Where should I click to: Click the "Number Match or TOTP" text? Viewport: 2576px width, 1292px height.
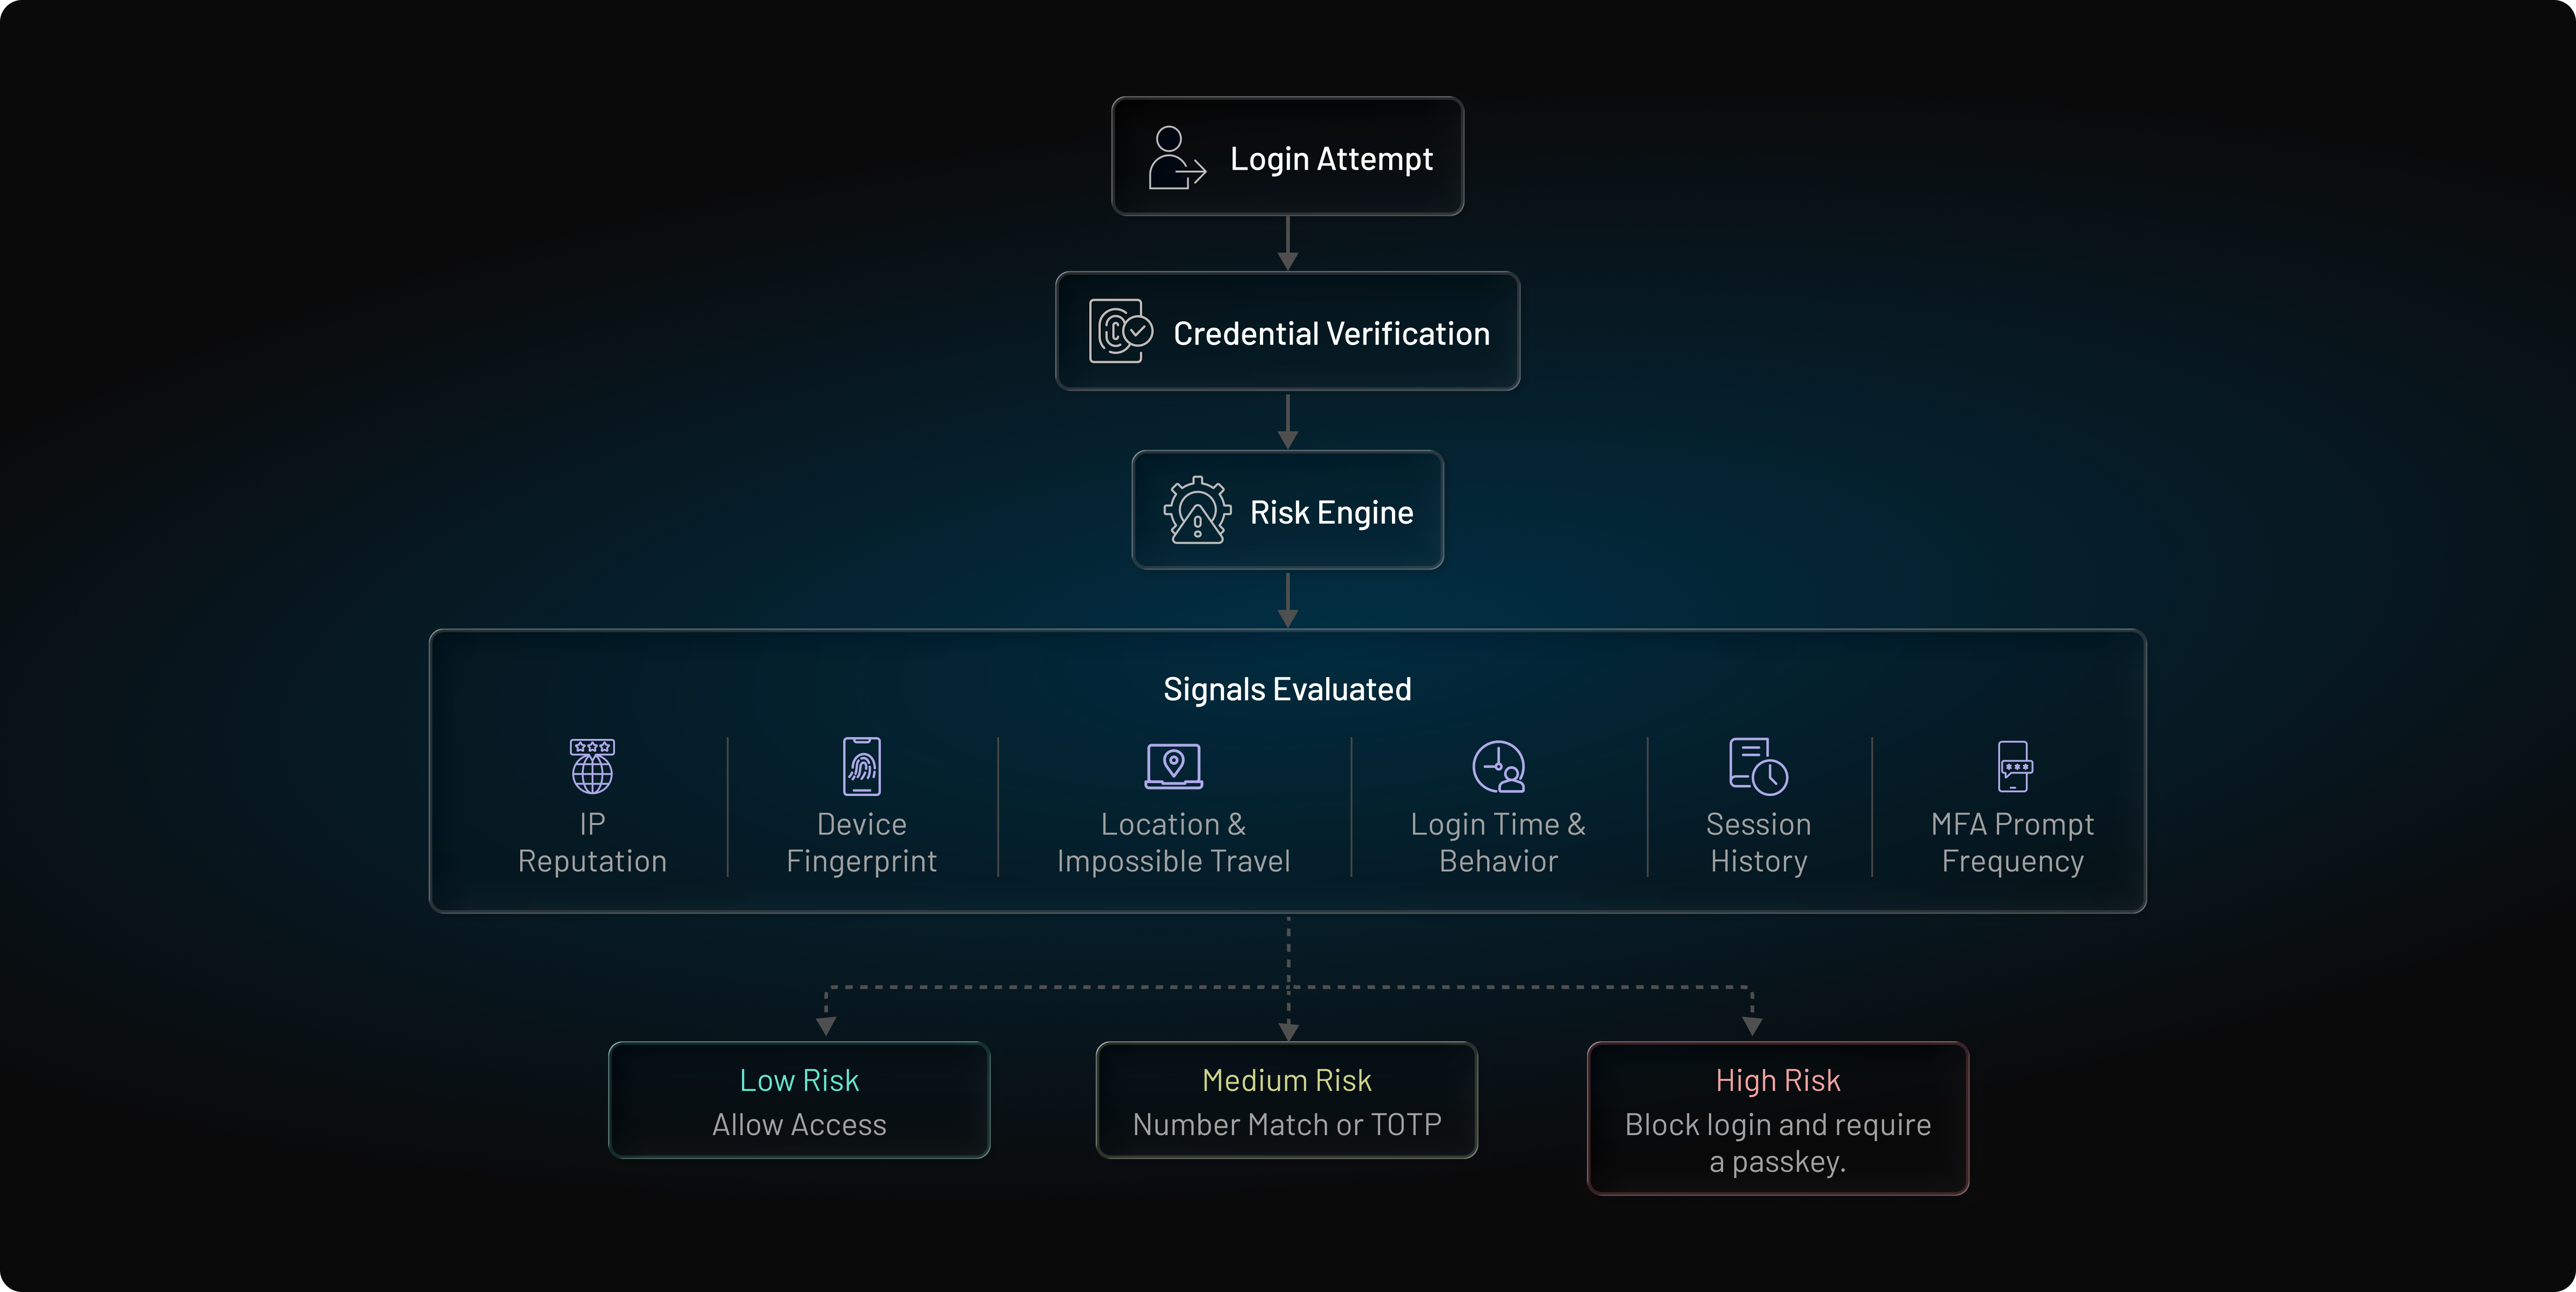1287,1125
